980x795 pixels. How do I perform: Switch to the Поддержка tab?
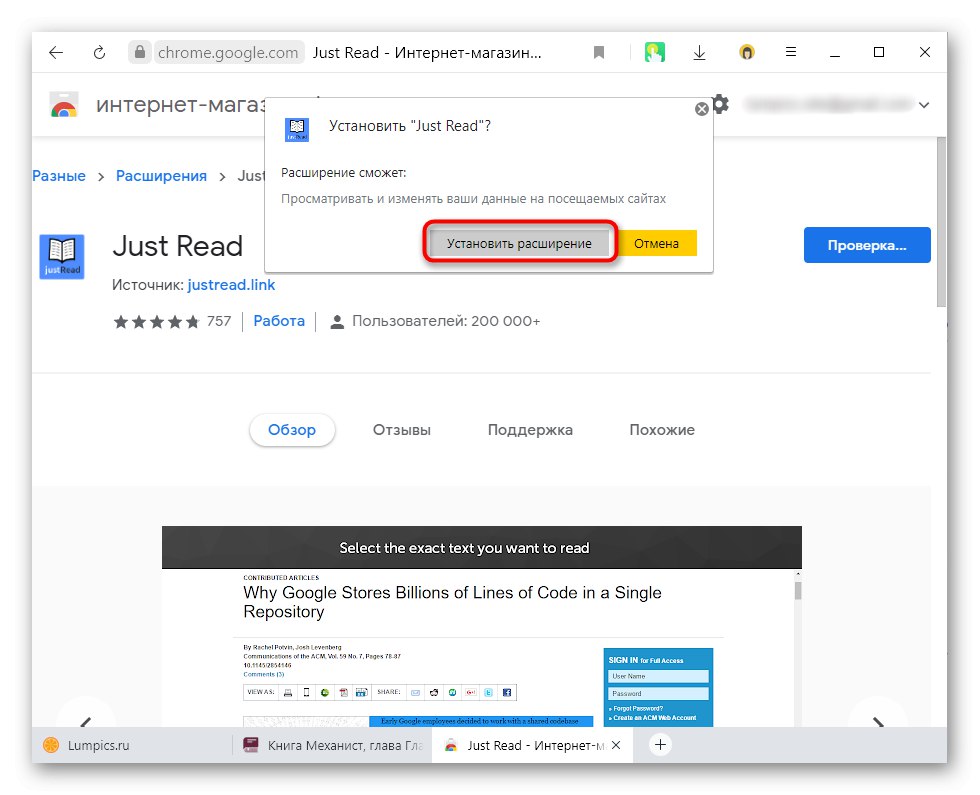point(530,430)
